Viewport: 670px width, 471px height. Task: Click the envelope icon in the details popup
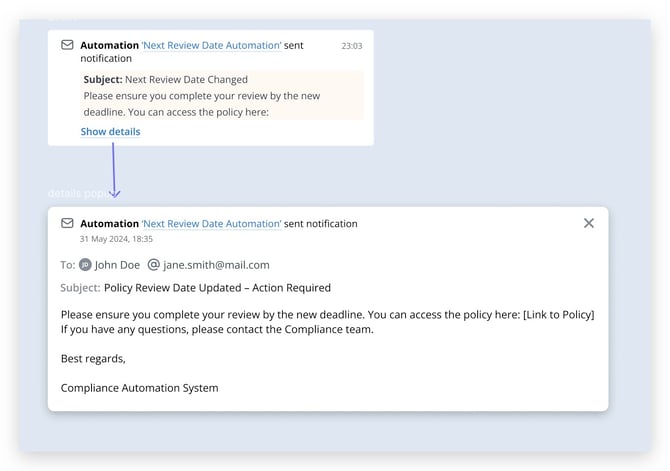[67, 223]
